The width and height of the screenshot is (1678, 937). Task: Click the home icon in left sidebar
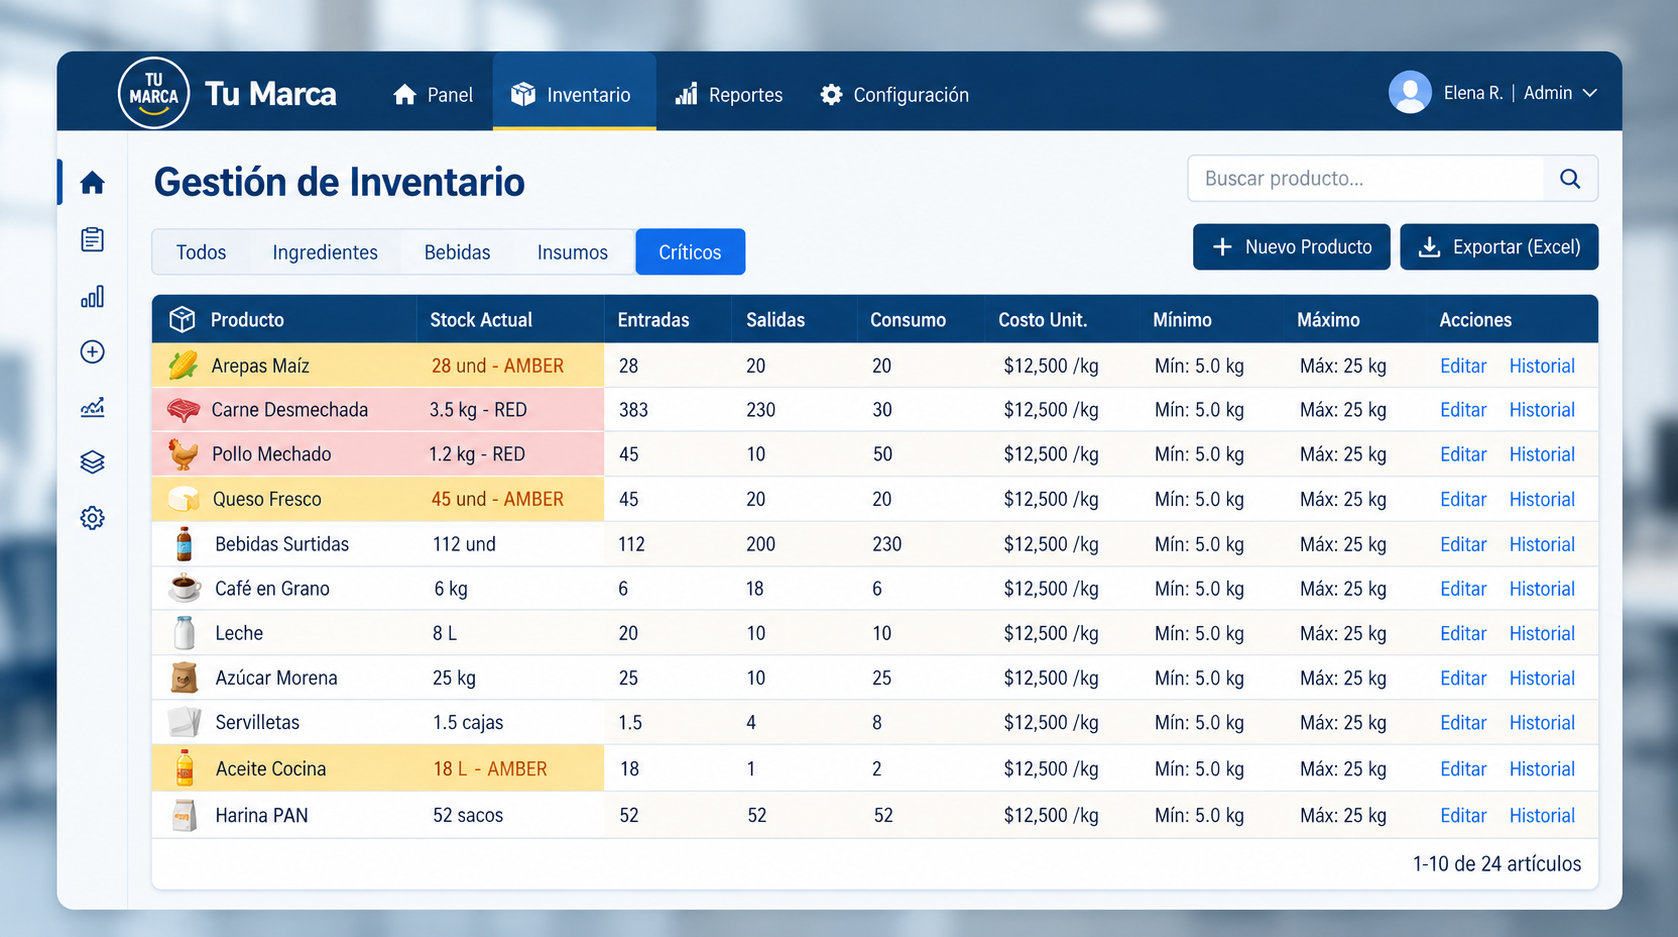pos(92,182)
